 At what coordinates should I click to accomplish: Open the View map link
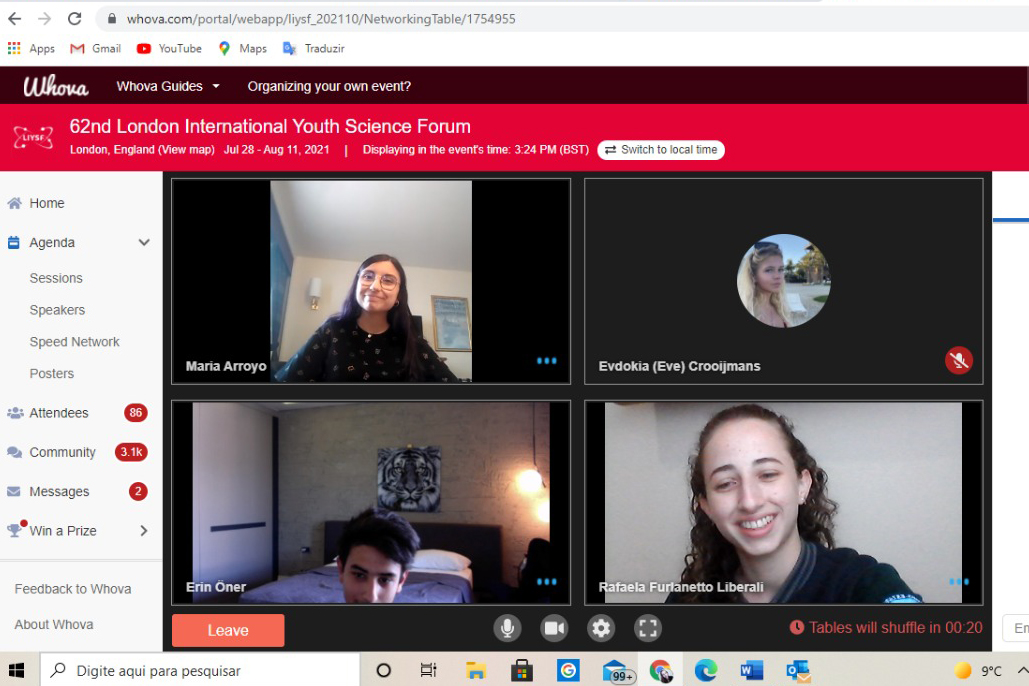pyautogui.click(x=186, y=150)
